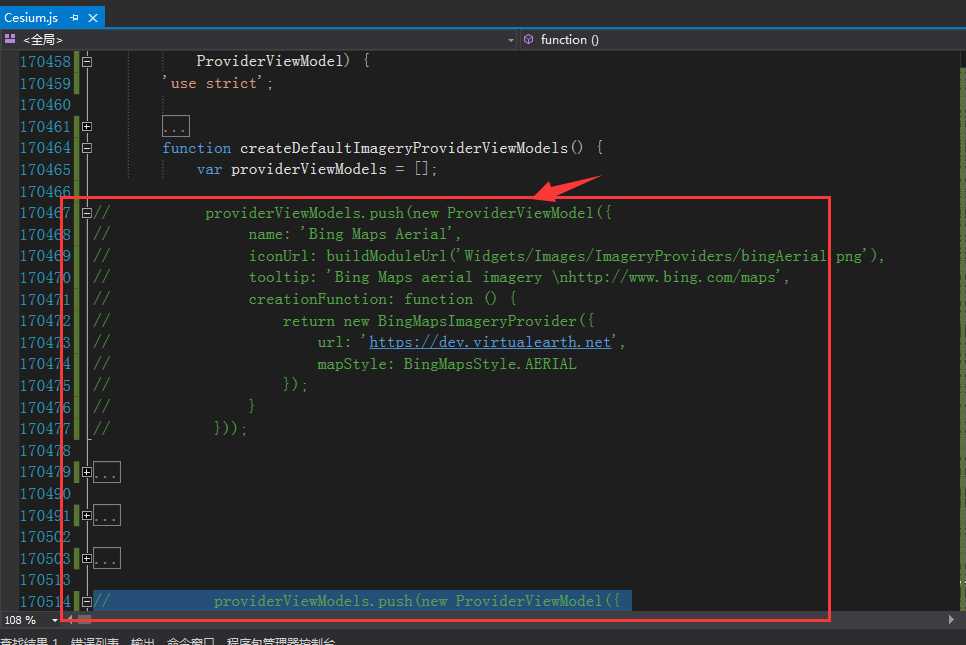Click the collapsed '...' box on line 170491
Viewport: 966px width, 645px height.
(x=107, y=516)
